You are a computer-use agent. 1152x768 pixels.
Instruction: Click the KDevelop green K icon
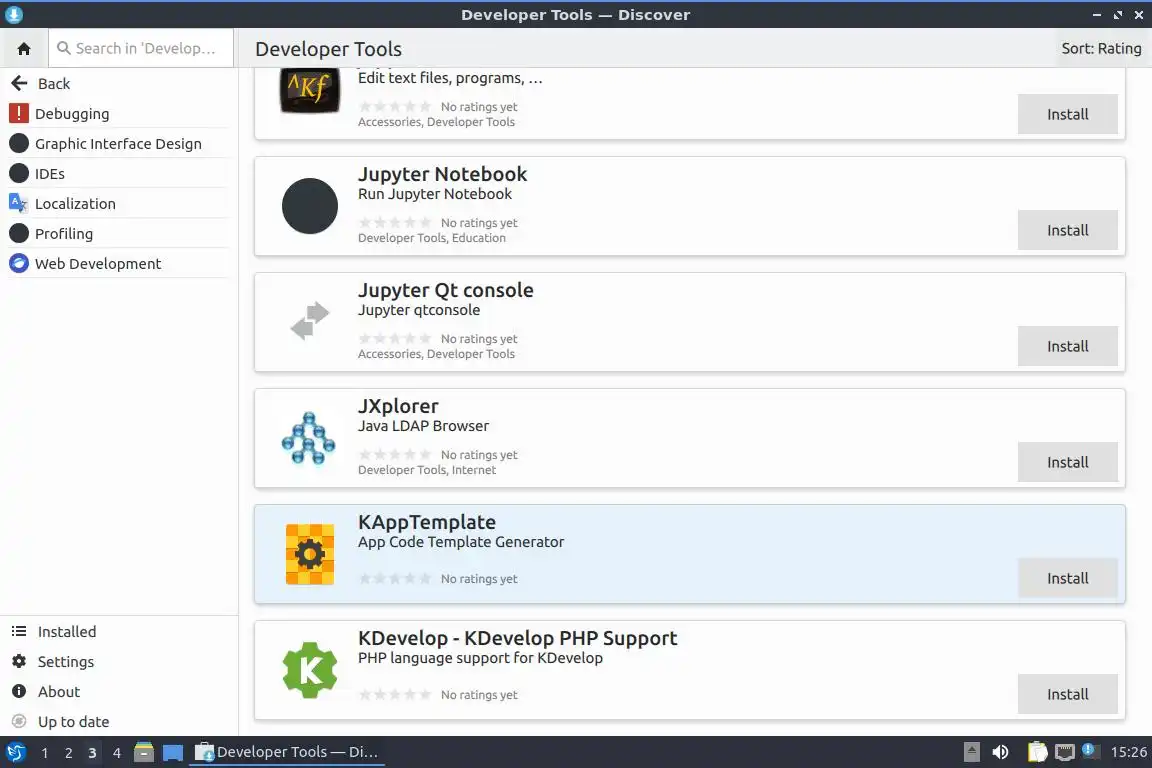(x=310, y=670)
